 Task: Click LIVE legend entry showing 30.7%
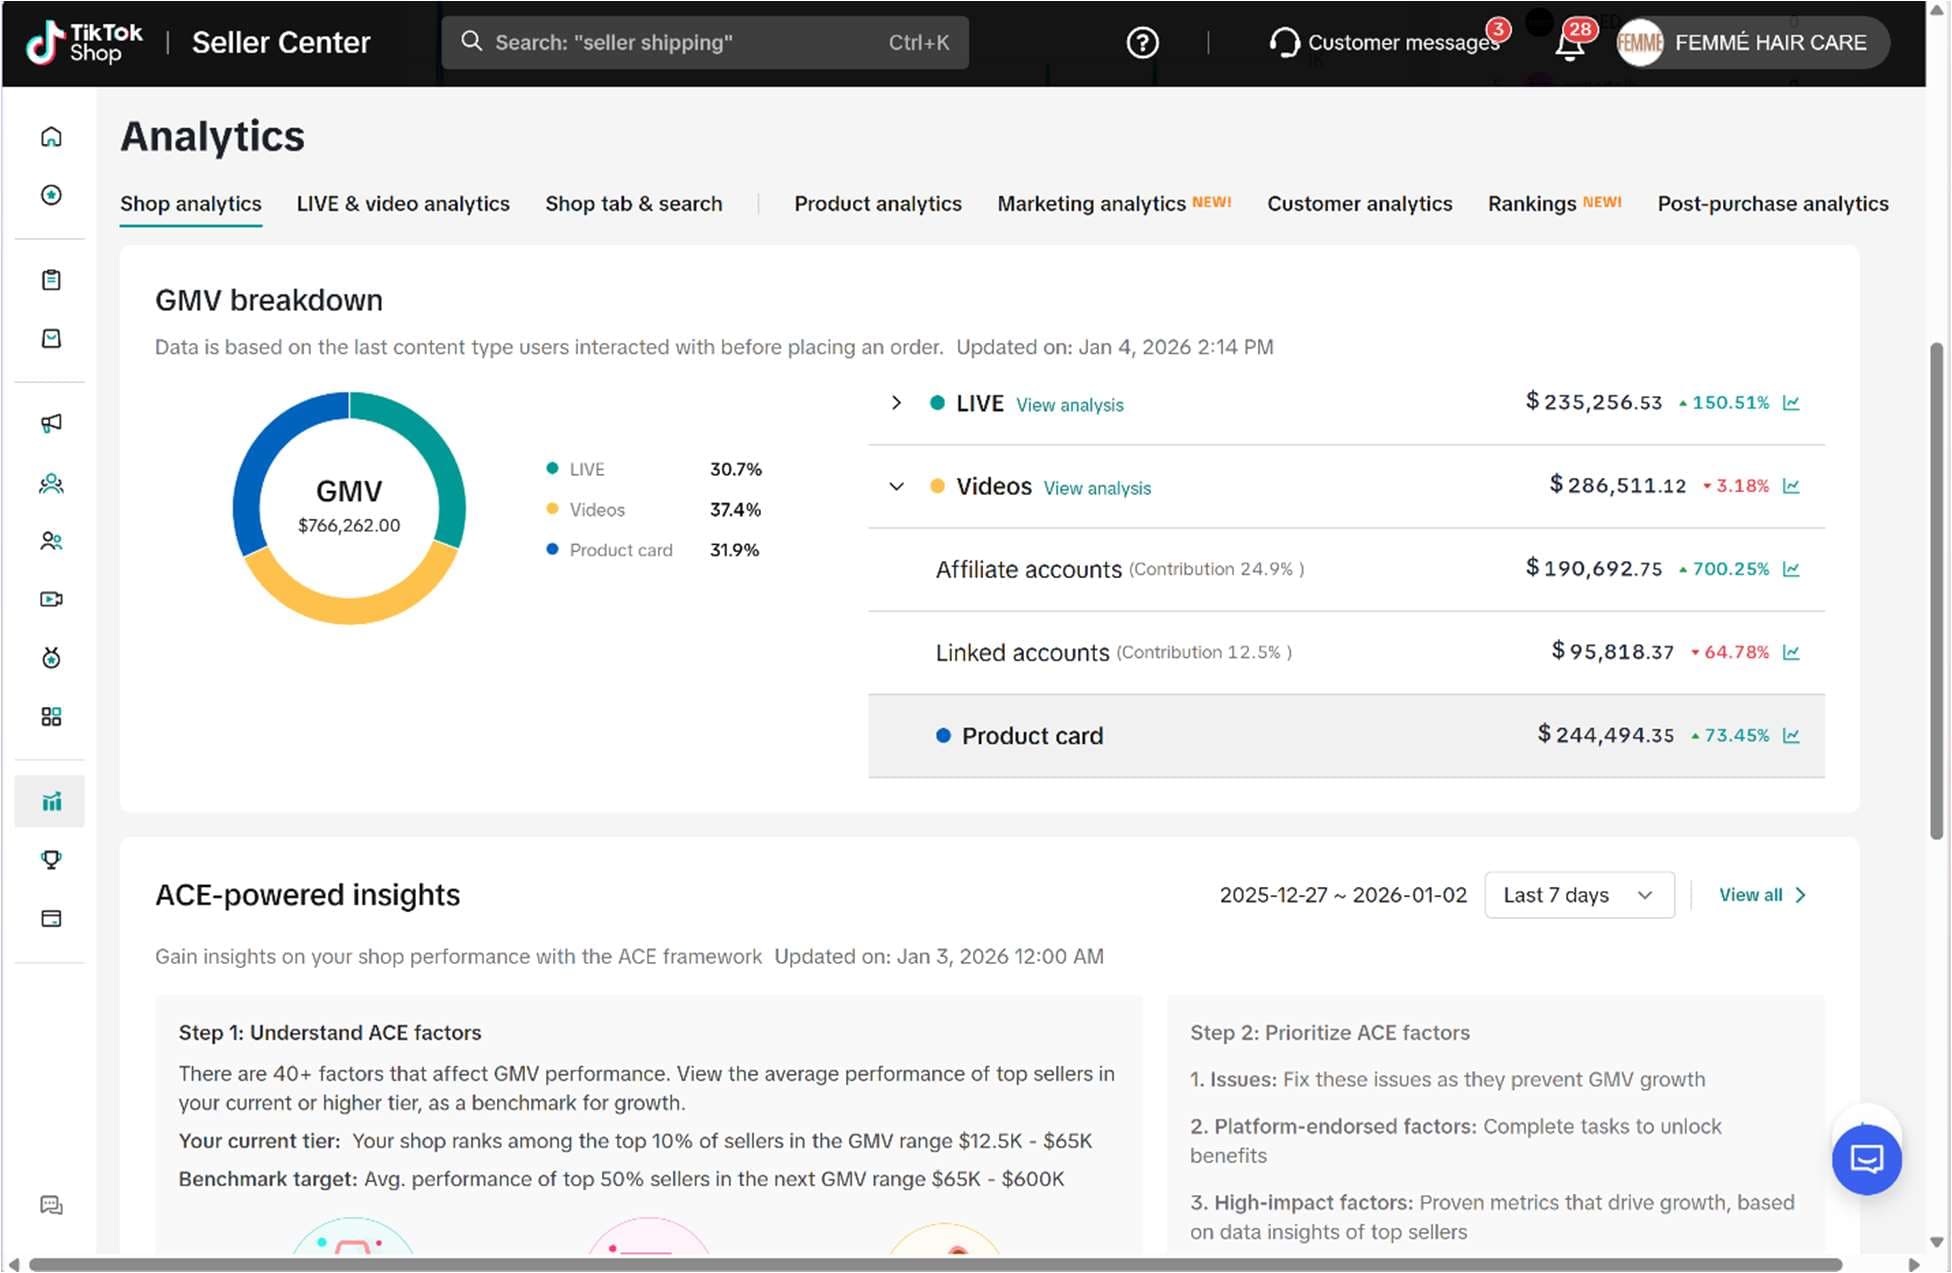coord(653,469)
